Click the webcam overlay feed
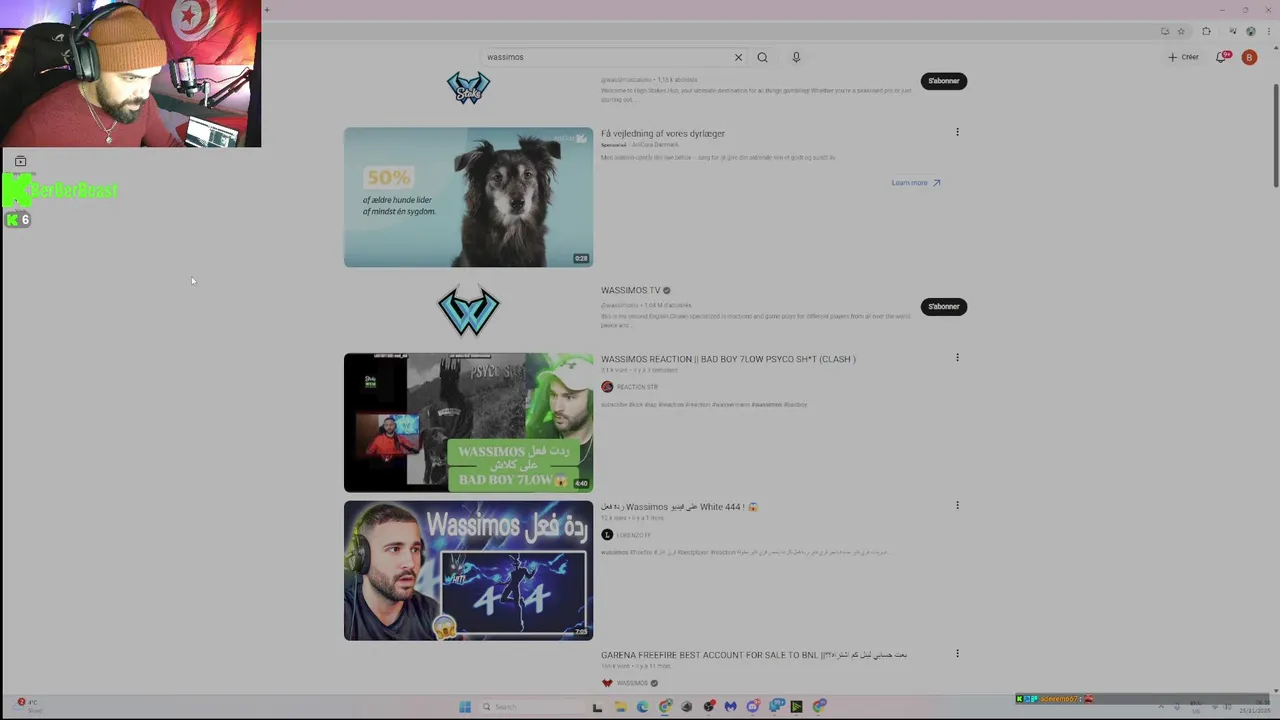1280x720 pixels. point(130,74)
